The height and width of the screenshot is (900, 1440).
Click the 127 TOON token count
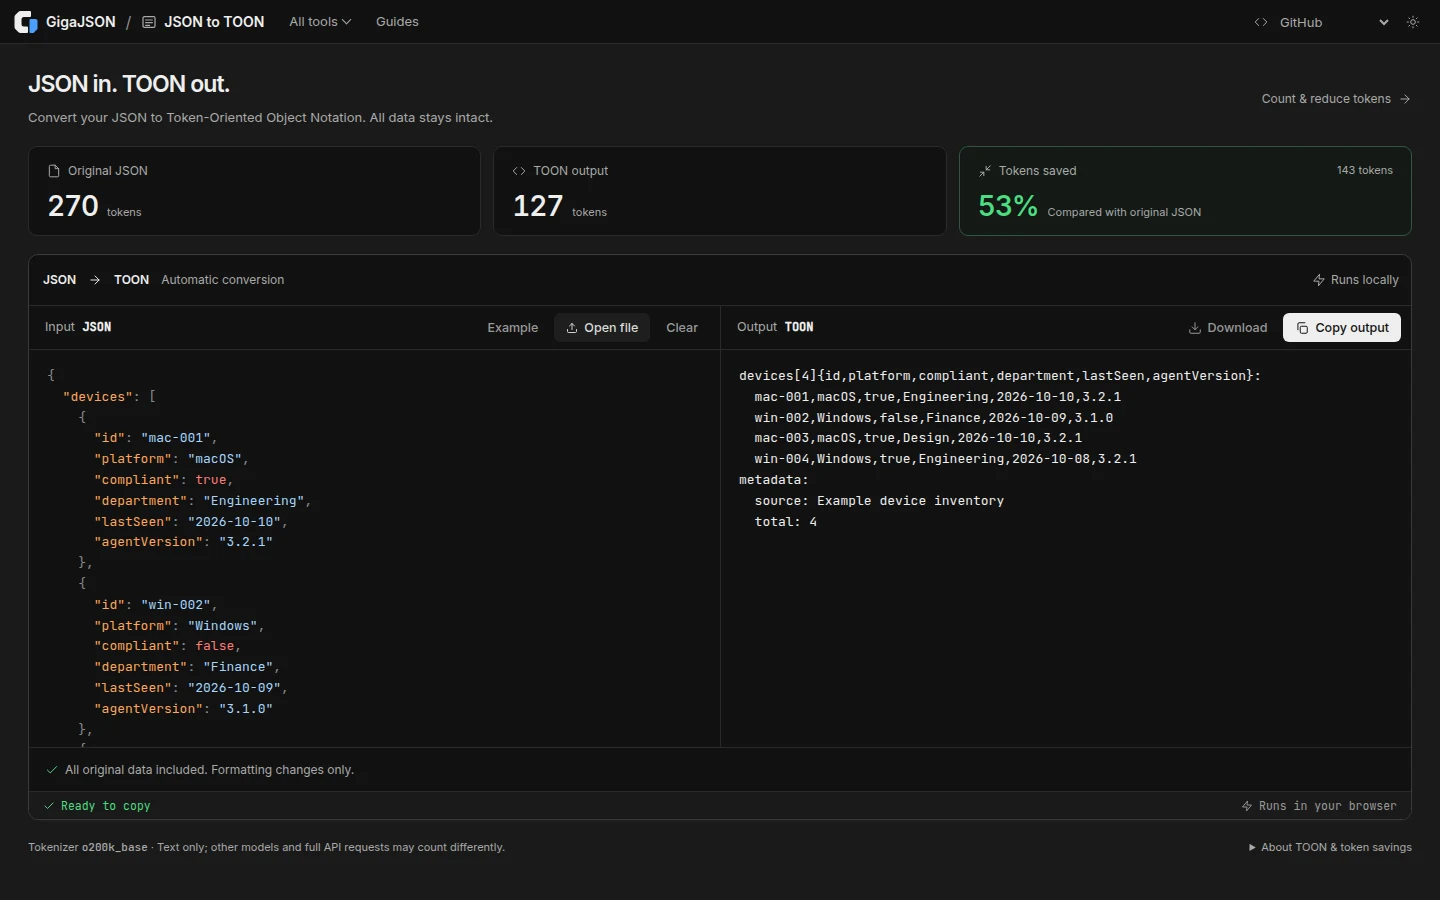[x=538, y=206]
